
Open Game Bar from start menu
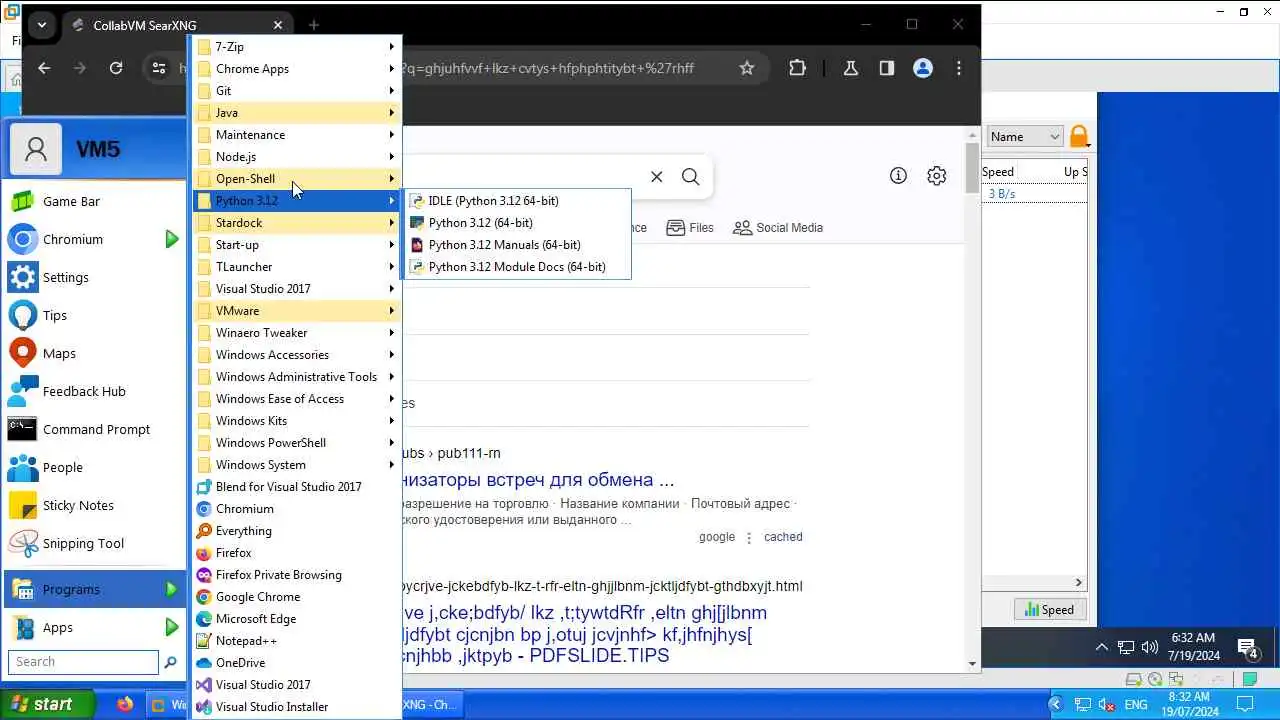tap(94, 201)
